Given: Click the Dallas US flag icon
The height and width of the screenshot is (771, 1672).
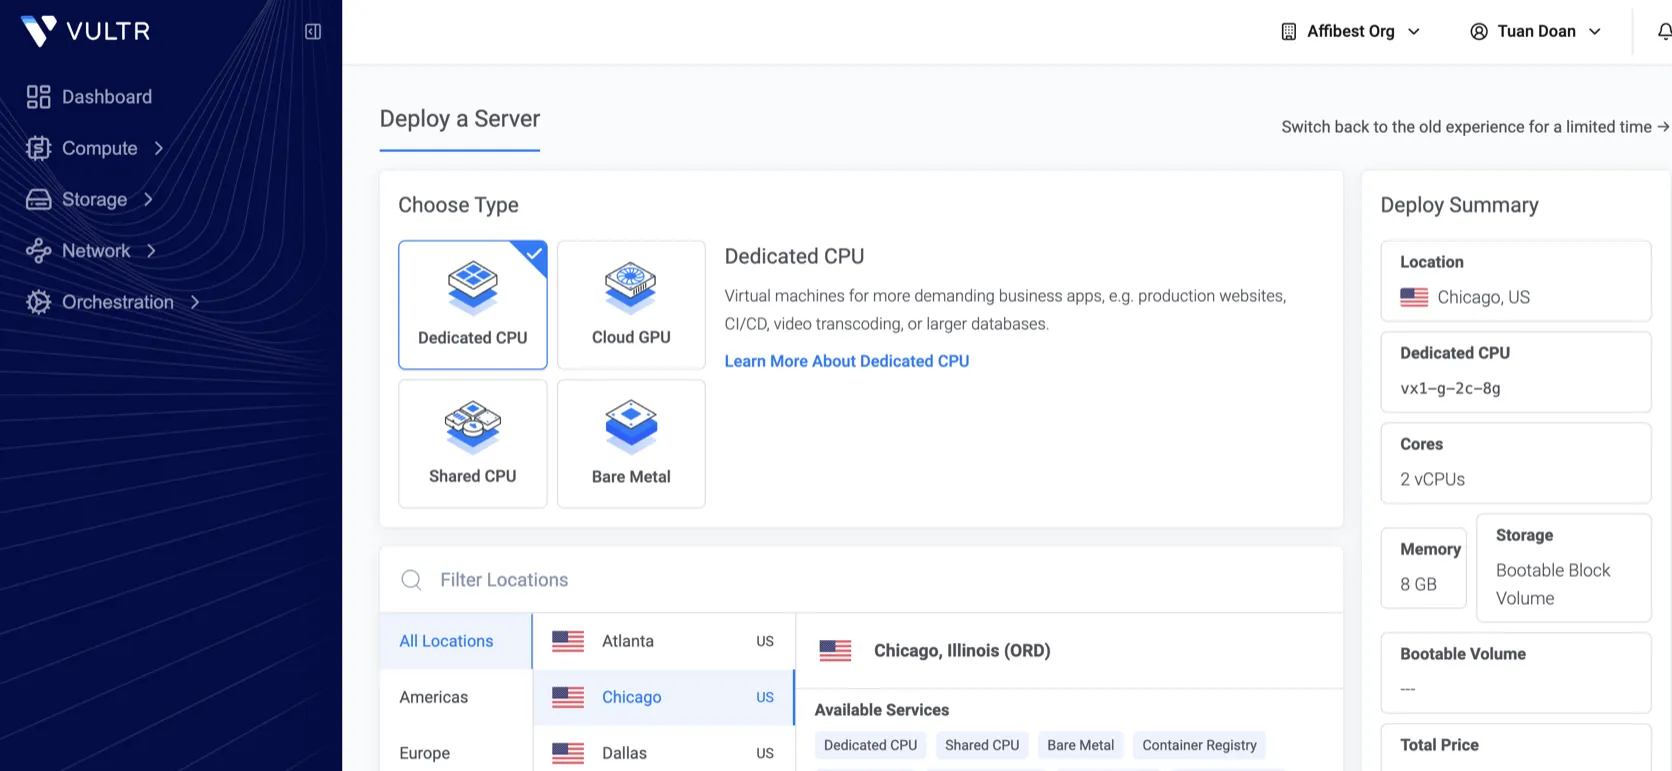Looking at the screenshot, I should point(568,753).
